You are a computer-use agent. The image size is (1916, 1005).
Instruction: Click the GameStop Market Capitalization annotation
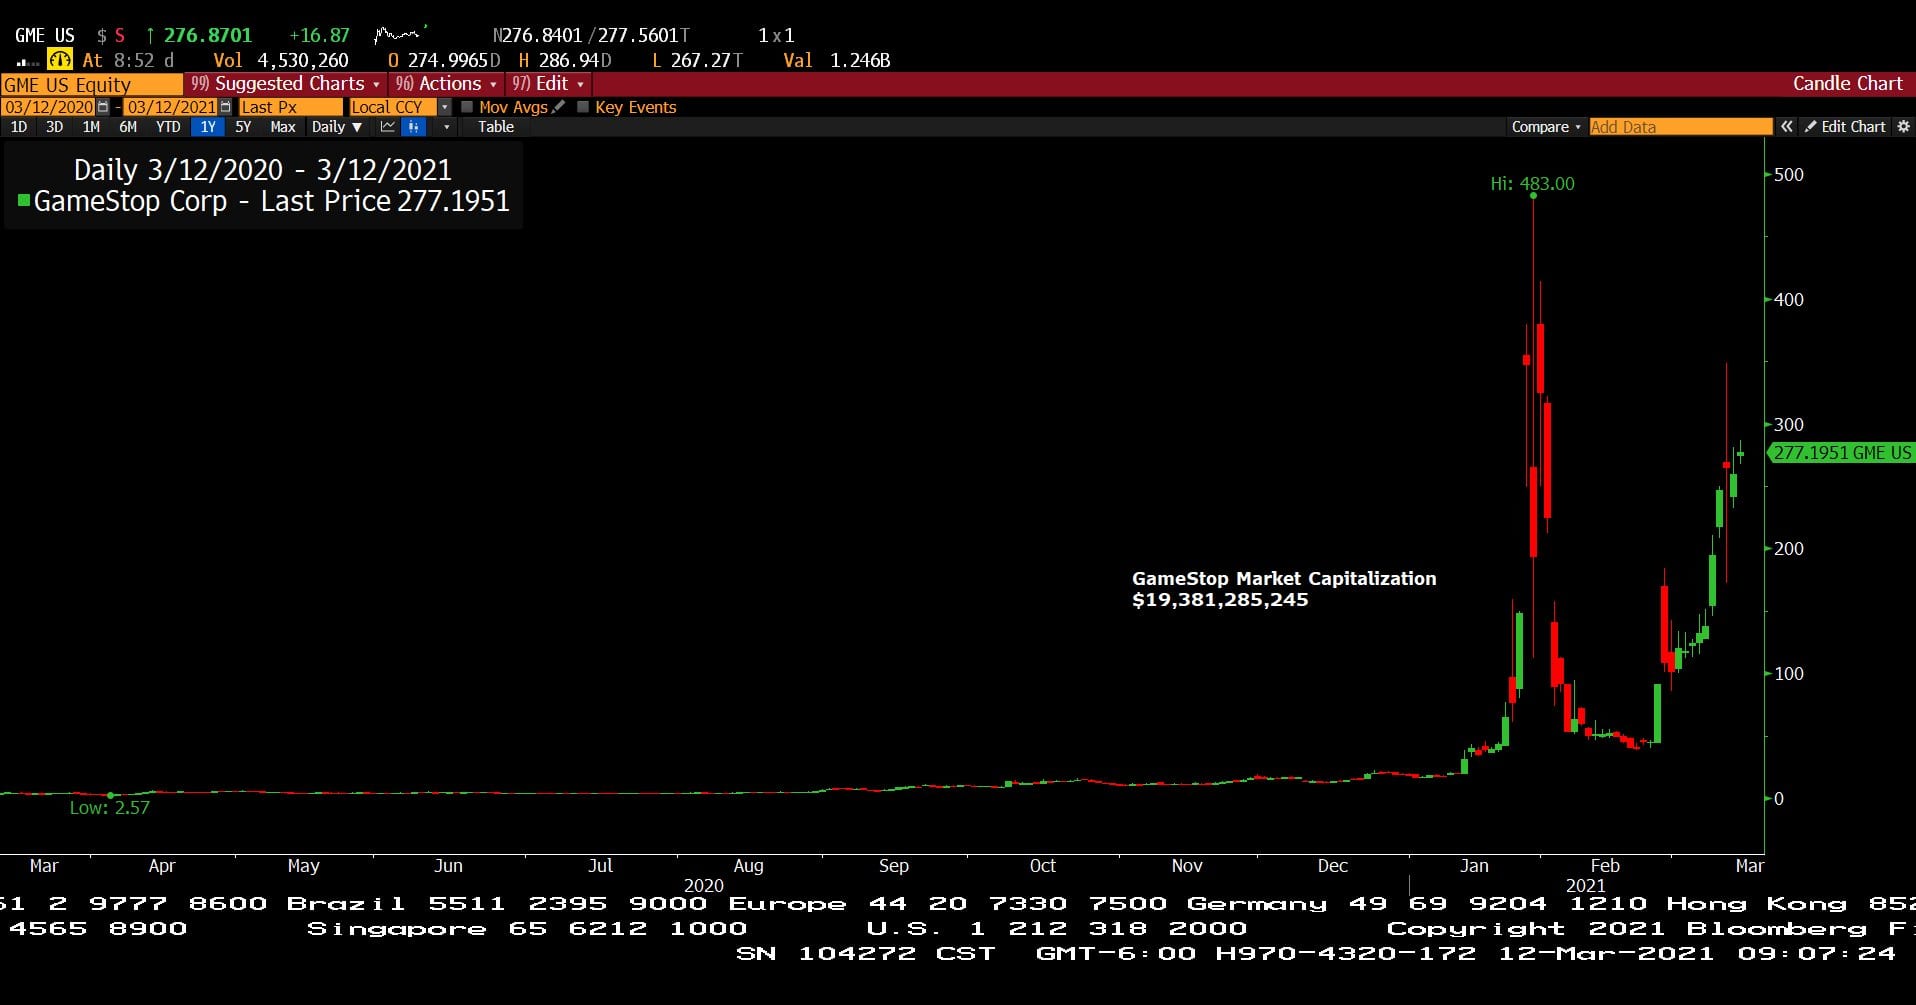coord(1284,589)
